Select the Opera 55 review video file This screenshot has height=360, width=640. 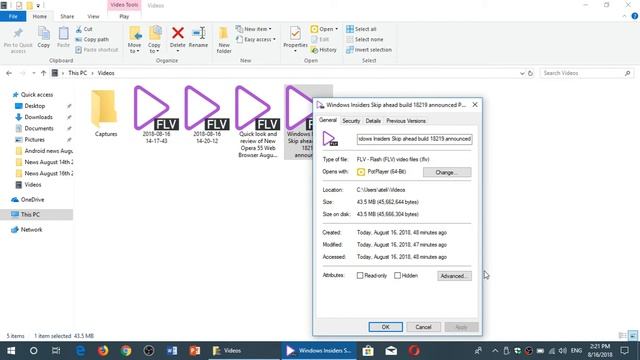point(258,122)
